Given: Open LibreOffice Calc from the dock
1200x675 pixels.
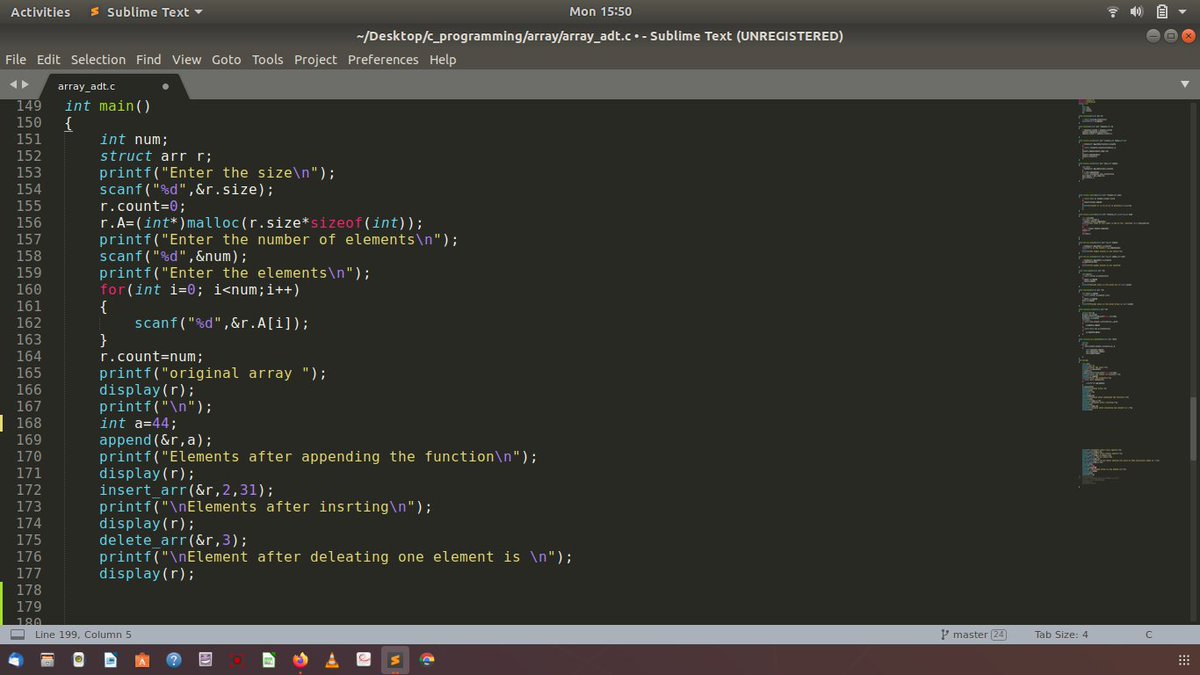Looking at the screenshot, I should [x=269, y=660].
